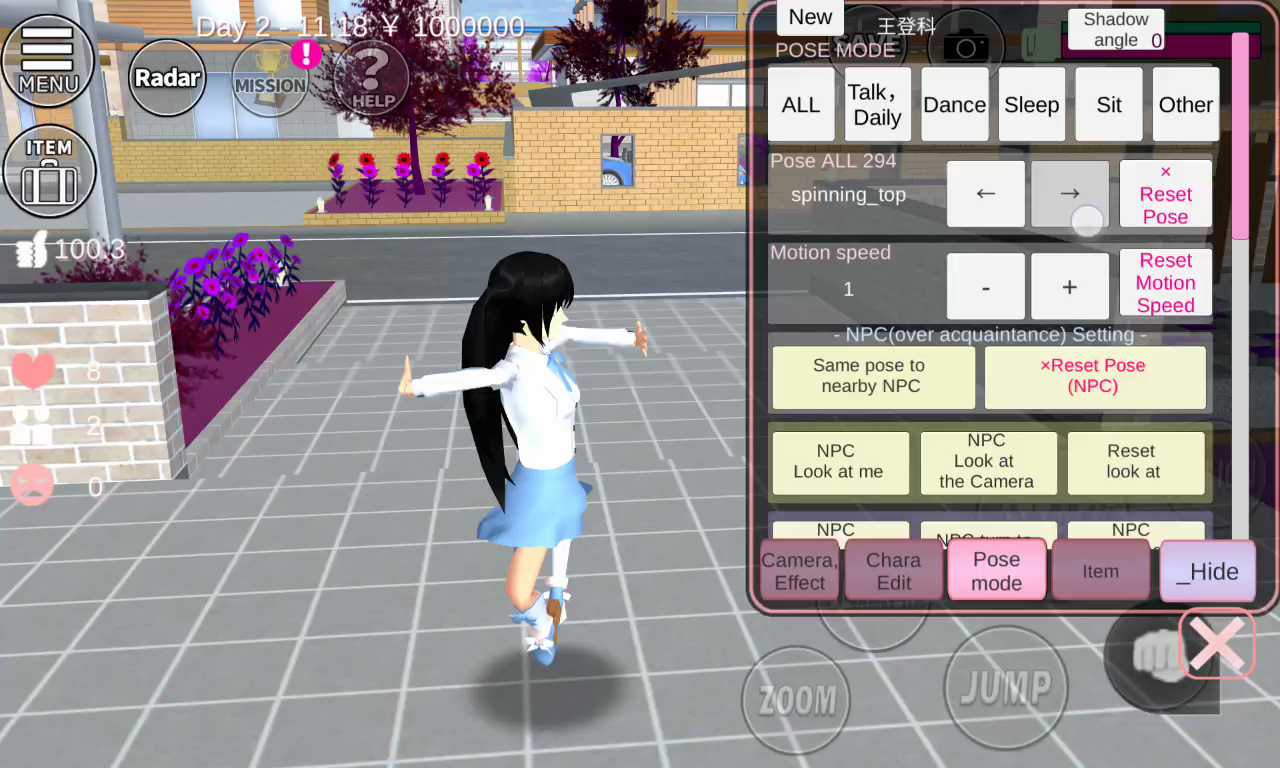Decrease motion speed with minus button
This screenshot has height=768, width=1280.
985,287
